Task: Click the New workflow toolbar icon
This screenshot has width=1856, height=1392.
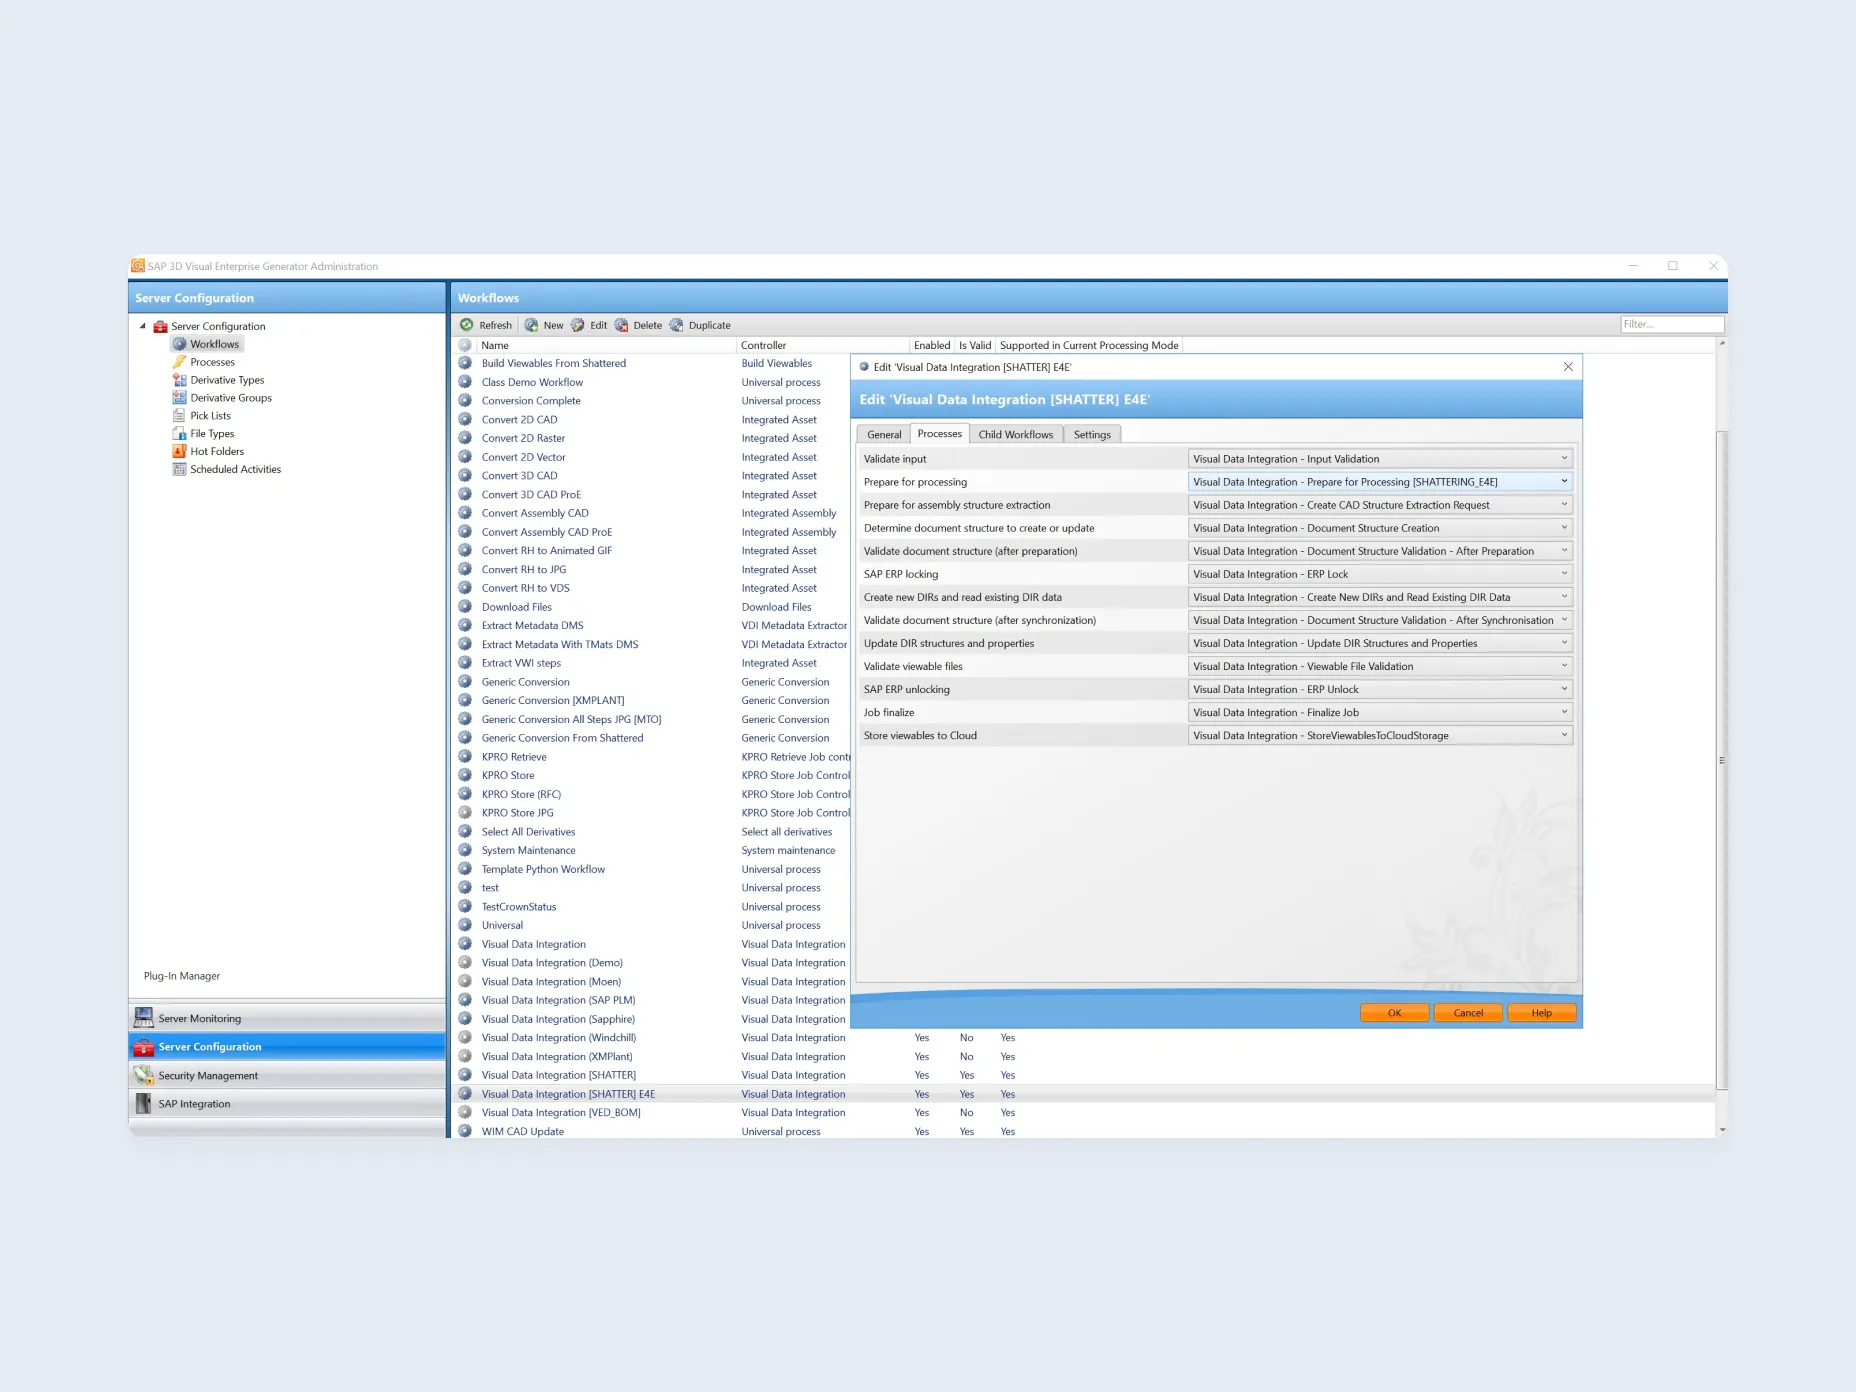Action: click(x=531, y=325)
